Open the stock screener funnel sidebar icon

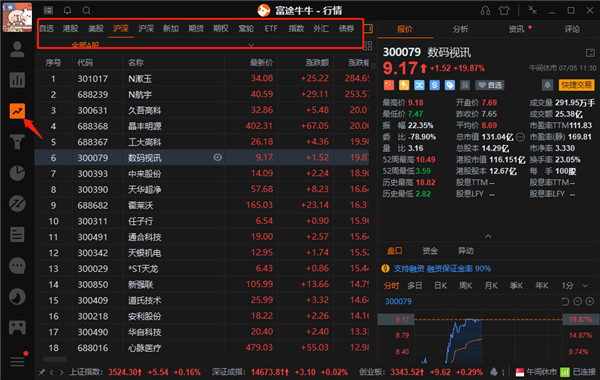pyautogui.click(x=17, y=142)
